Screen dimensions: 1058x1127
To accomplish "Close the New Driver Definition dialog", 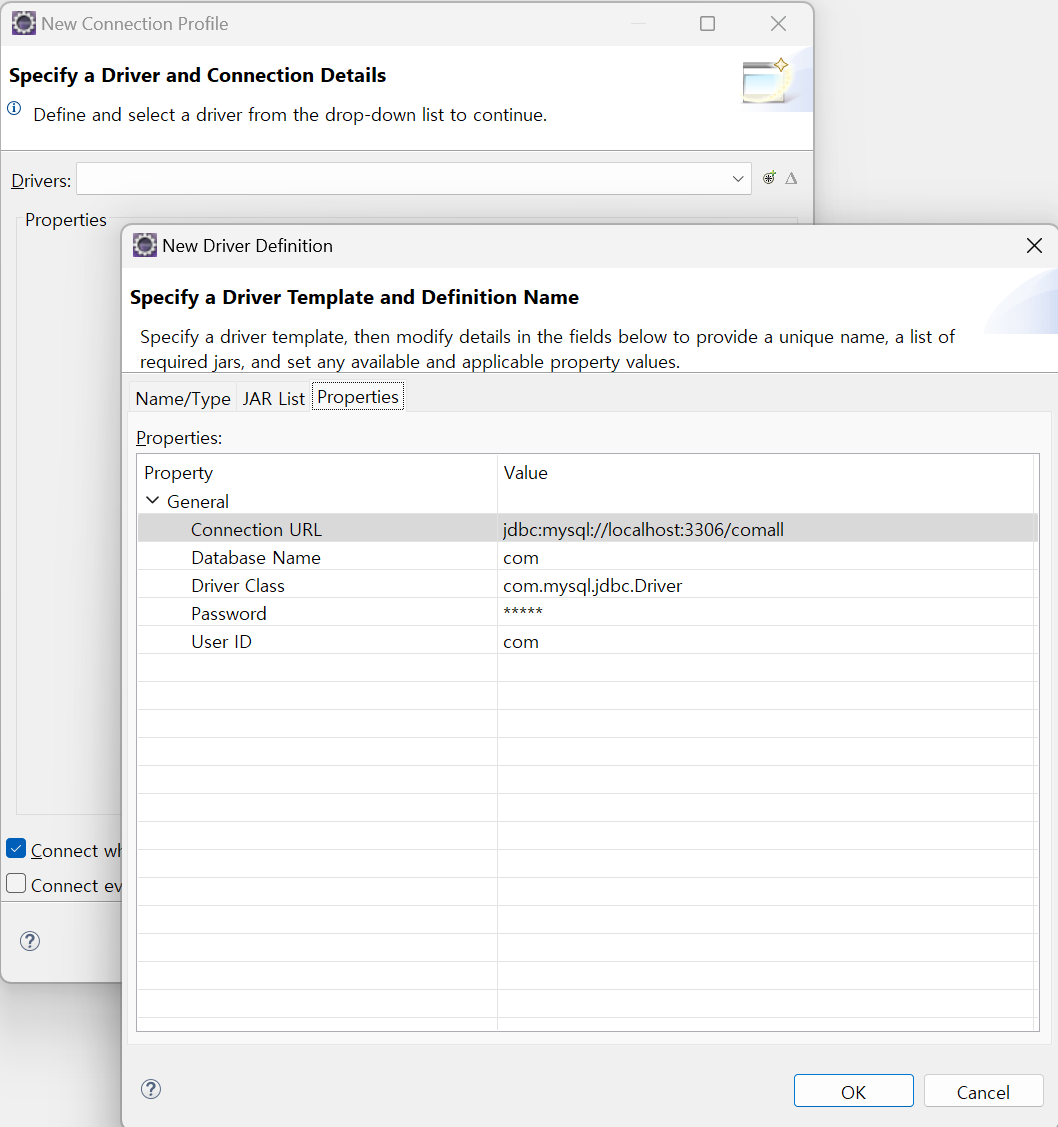I will pos(1034,246).
